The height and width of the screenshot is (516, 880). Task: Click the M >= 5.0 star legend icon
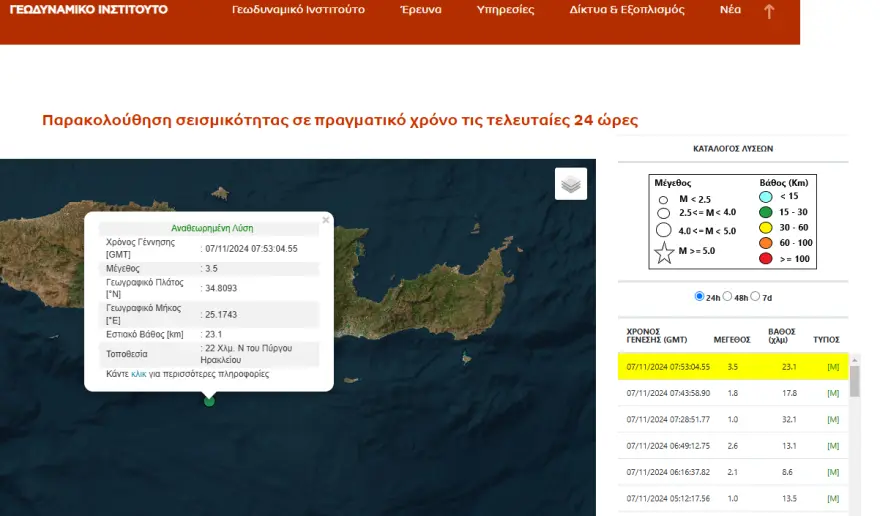pyautogui.click(x=663, y=251)
